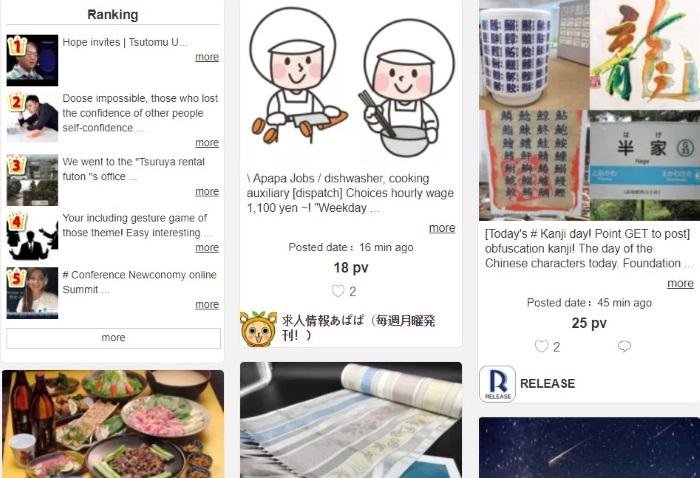Open the RELEASE logo icon

[497, 384]
